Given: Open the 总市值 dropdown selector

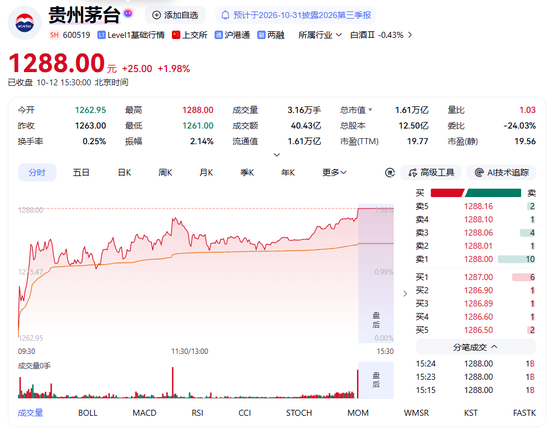Looking at the screenshot, I should coord(356,110).
